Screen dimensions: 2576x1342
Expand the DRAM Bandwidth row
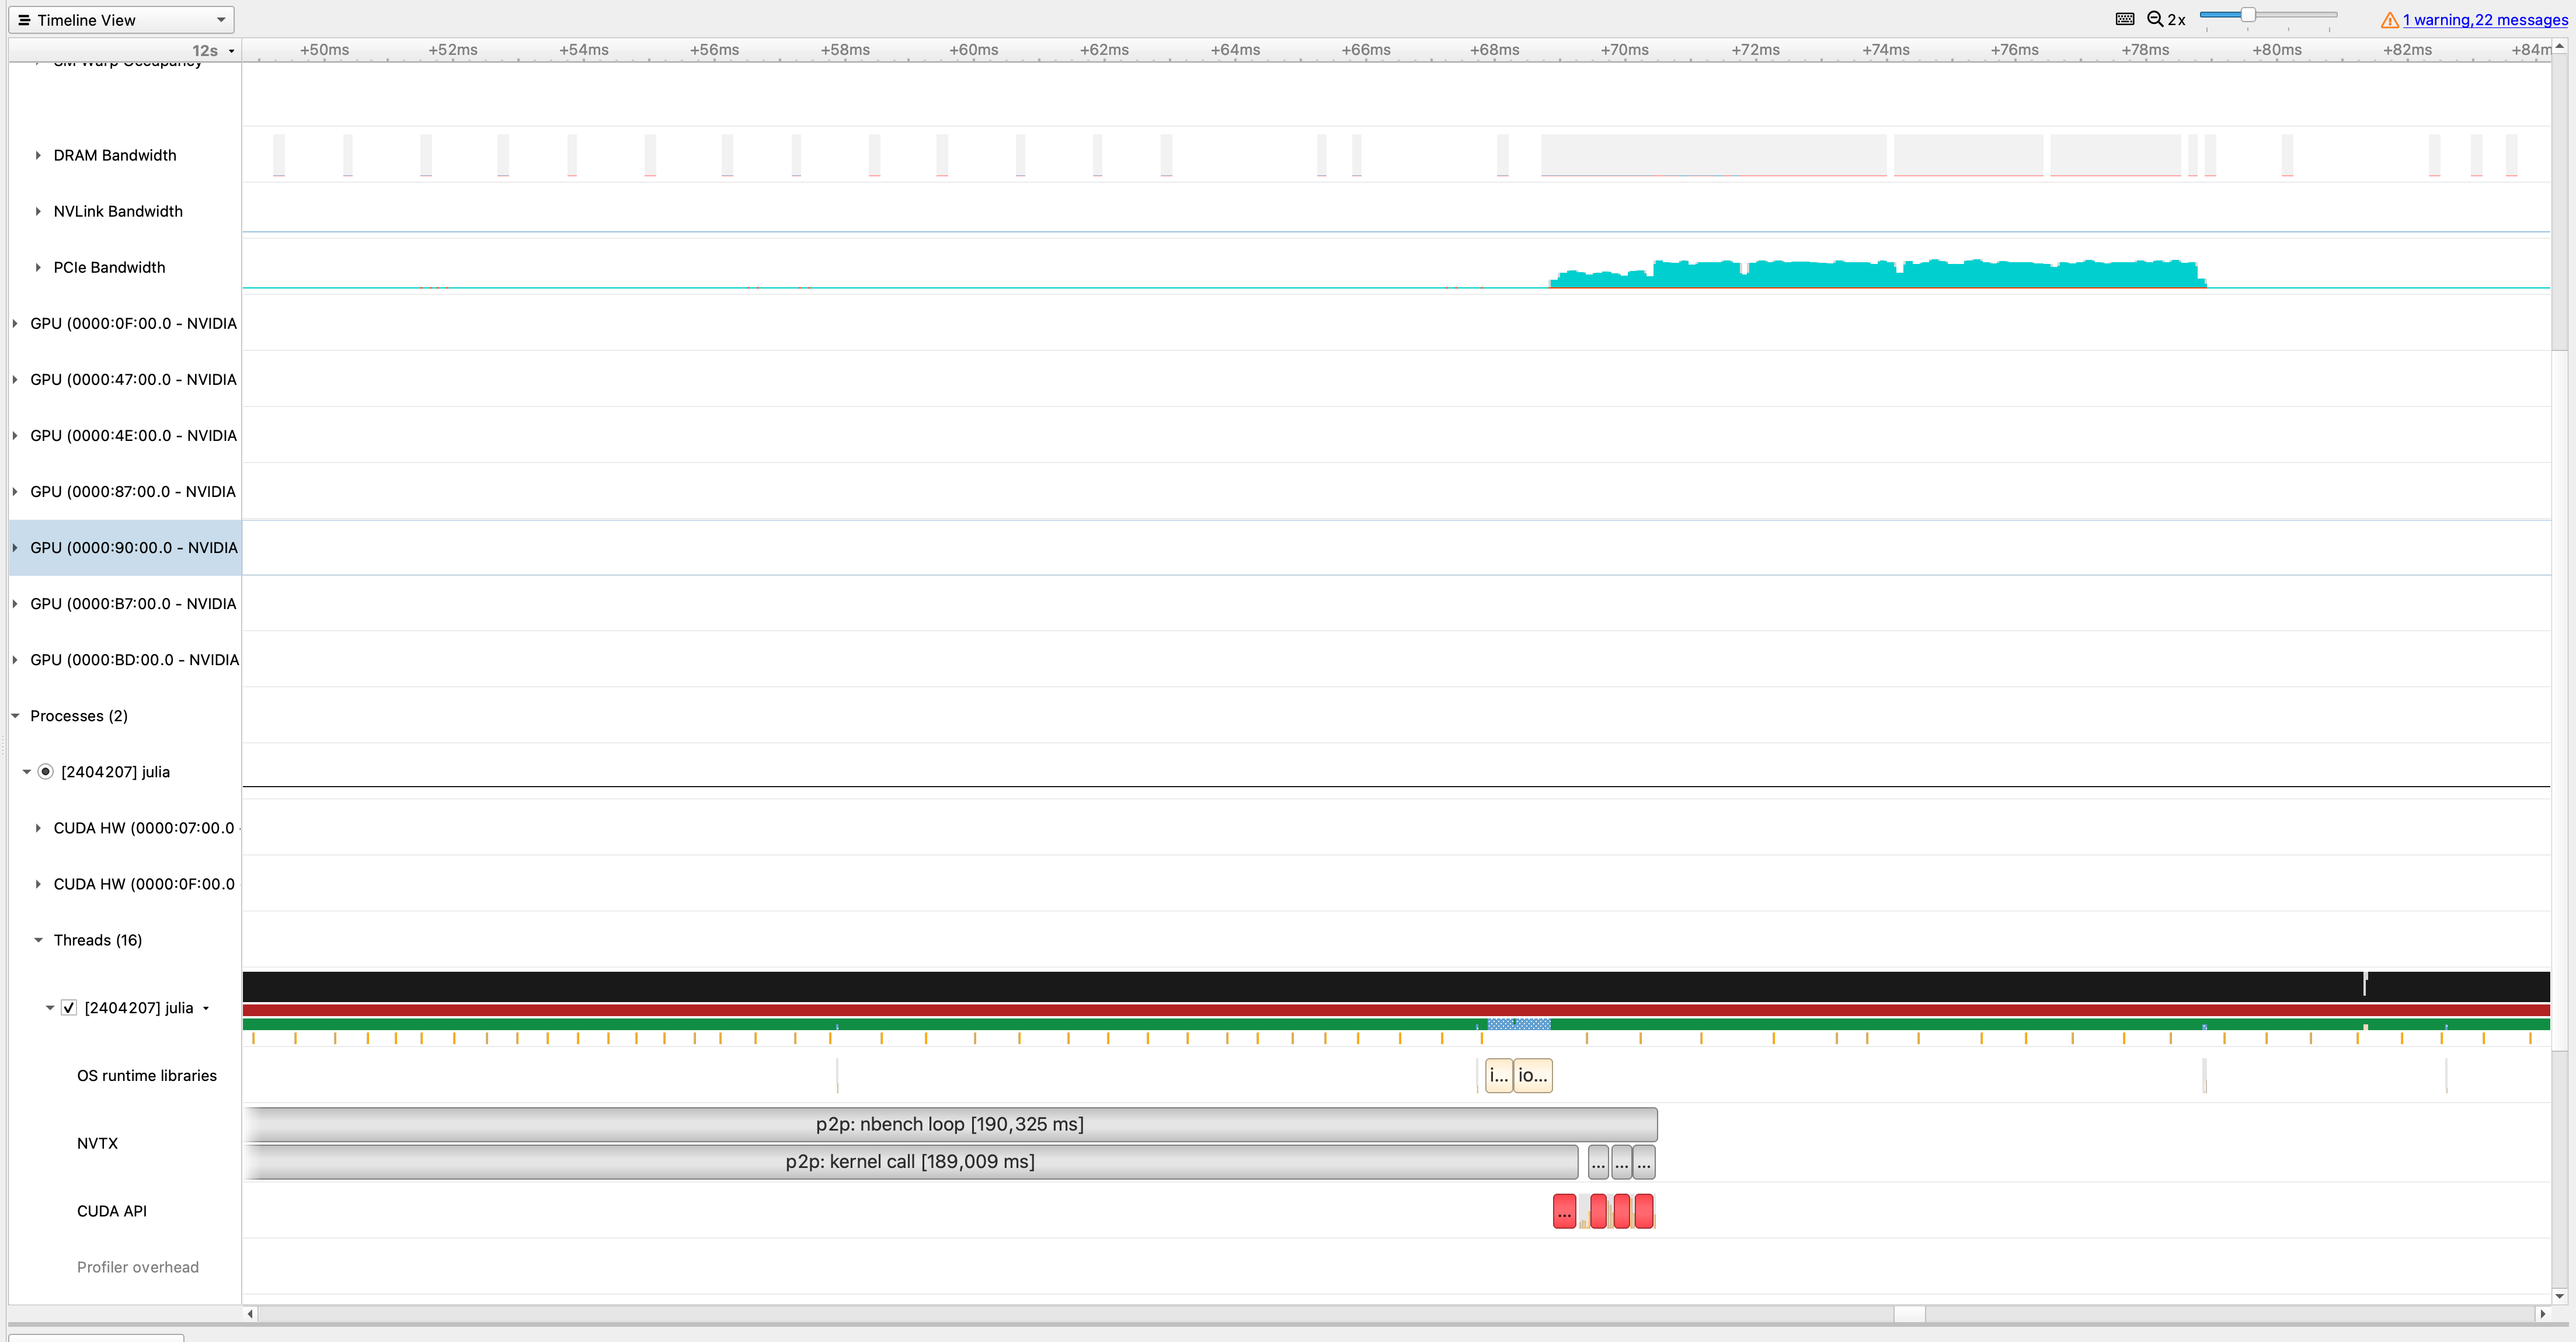pyautogui.click(x=37, y=155)
